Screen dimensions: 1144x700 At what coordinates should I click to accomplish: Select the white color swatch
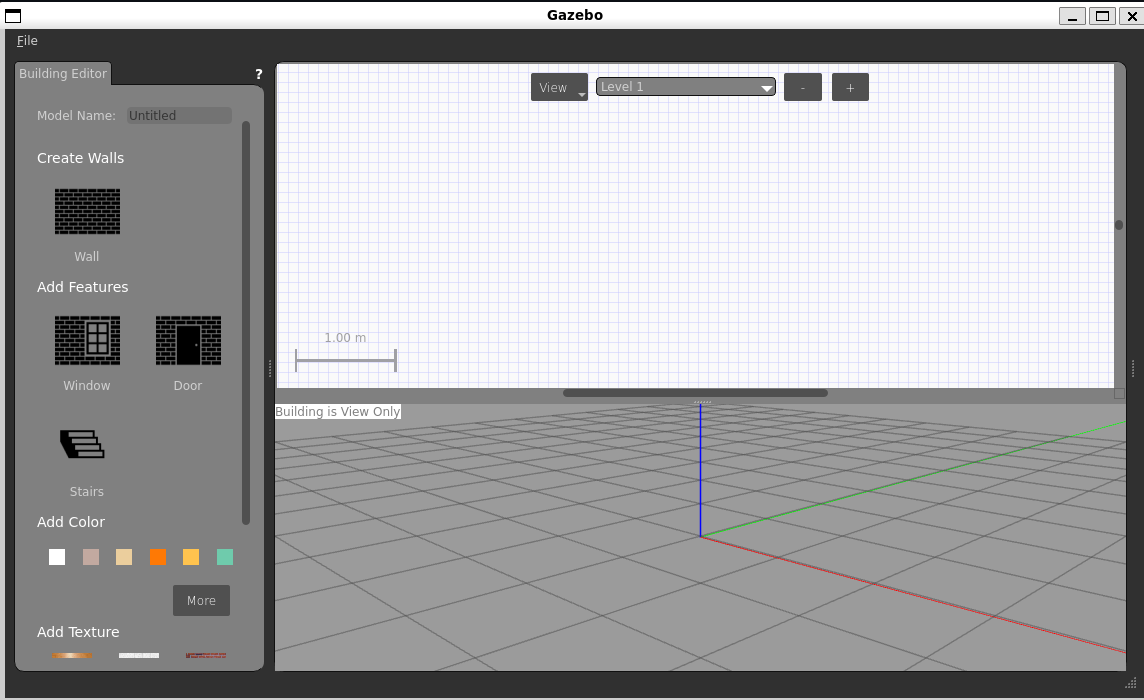click(x=57, y=557)
